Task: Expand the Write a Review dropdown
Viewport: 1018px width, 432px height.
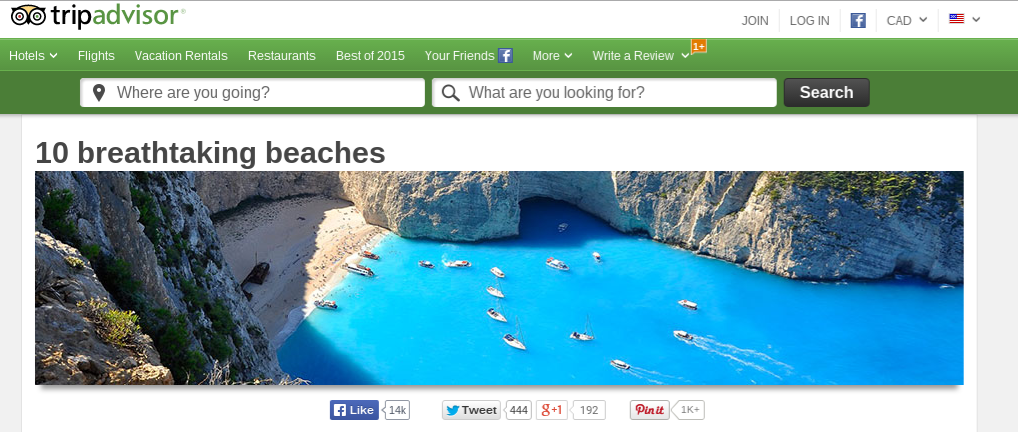Action: click(641, 56)
